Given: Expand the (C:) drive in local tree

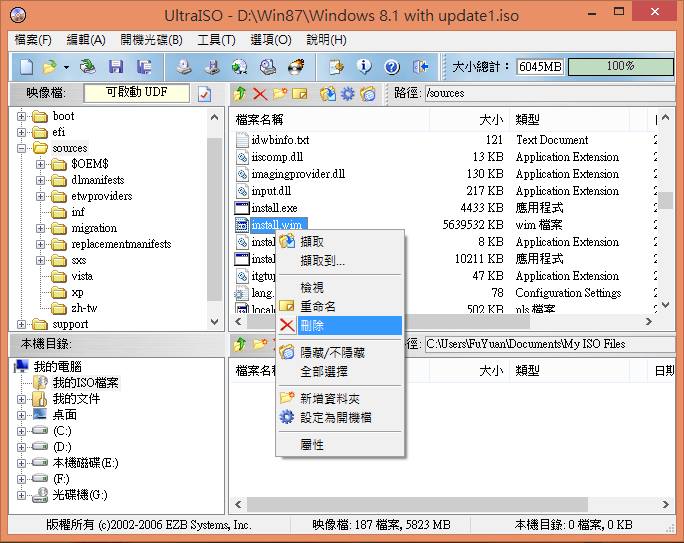Looking at the screenshot, I should point(21,431).
